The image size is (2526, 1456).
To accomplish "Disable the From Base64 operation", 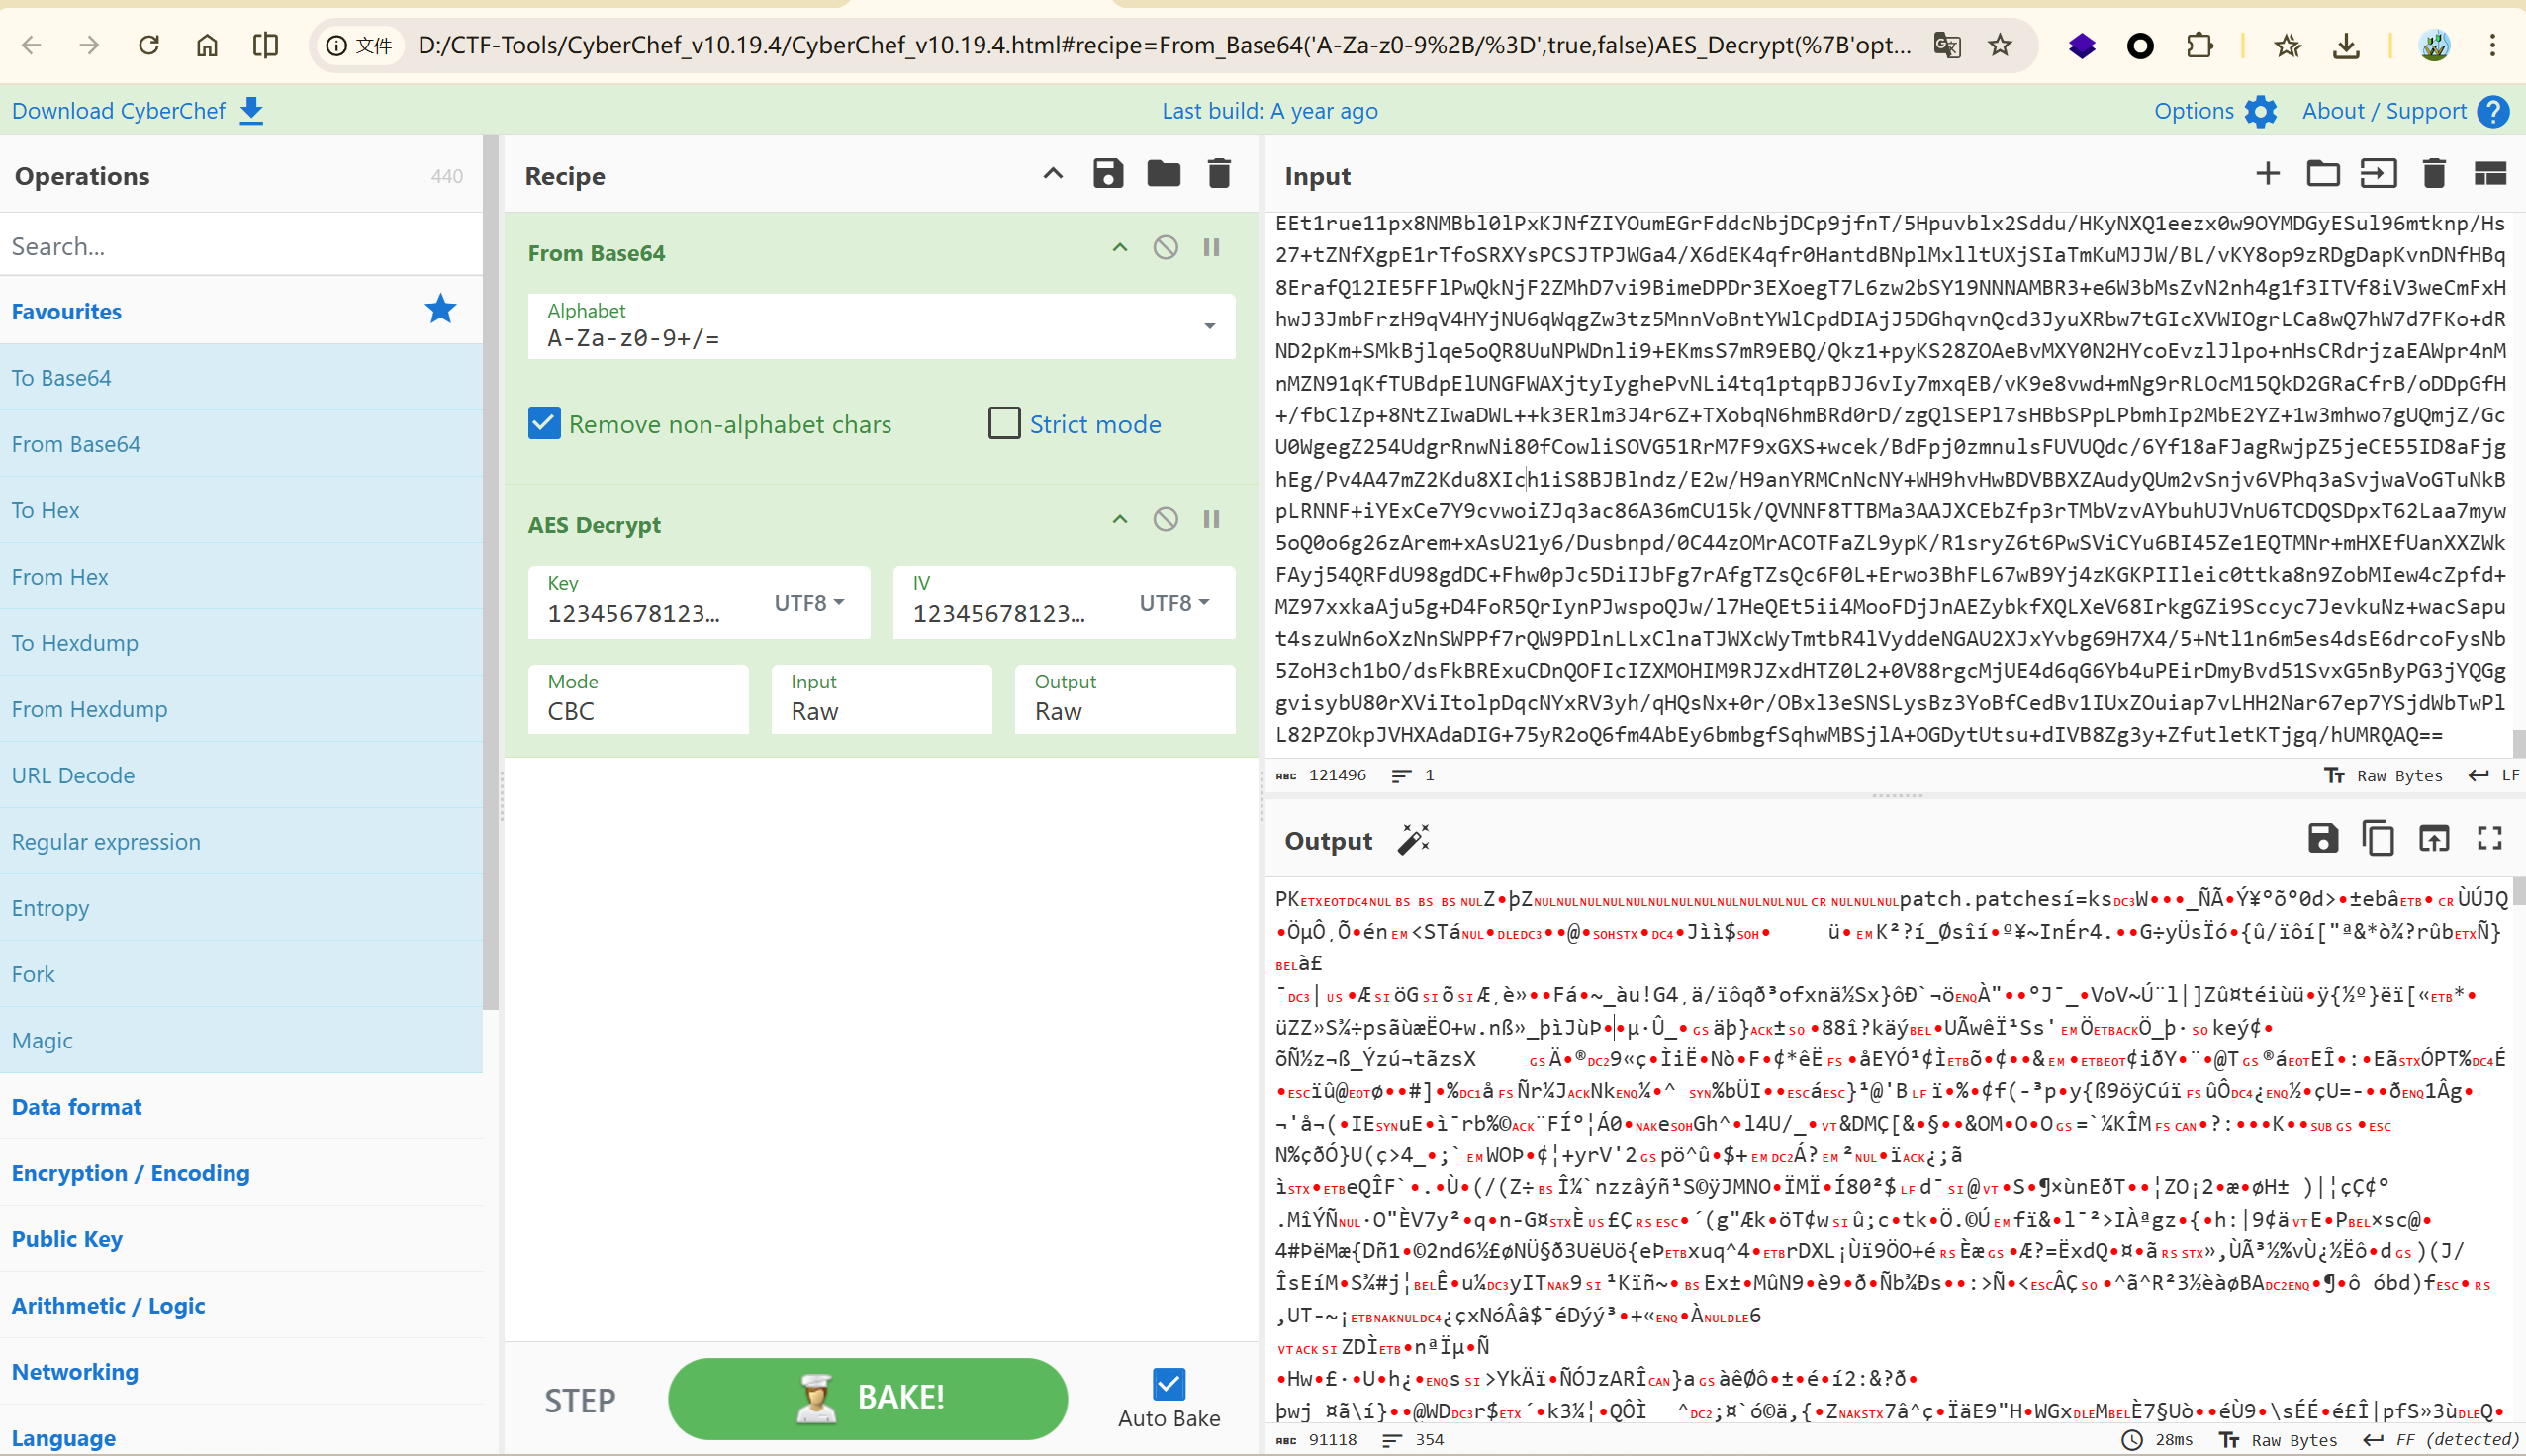I will click(1165, 247).
